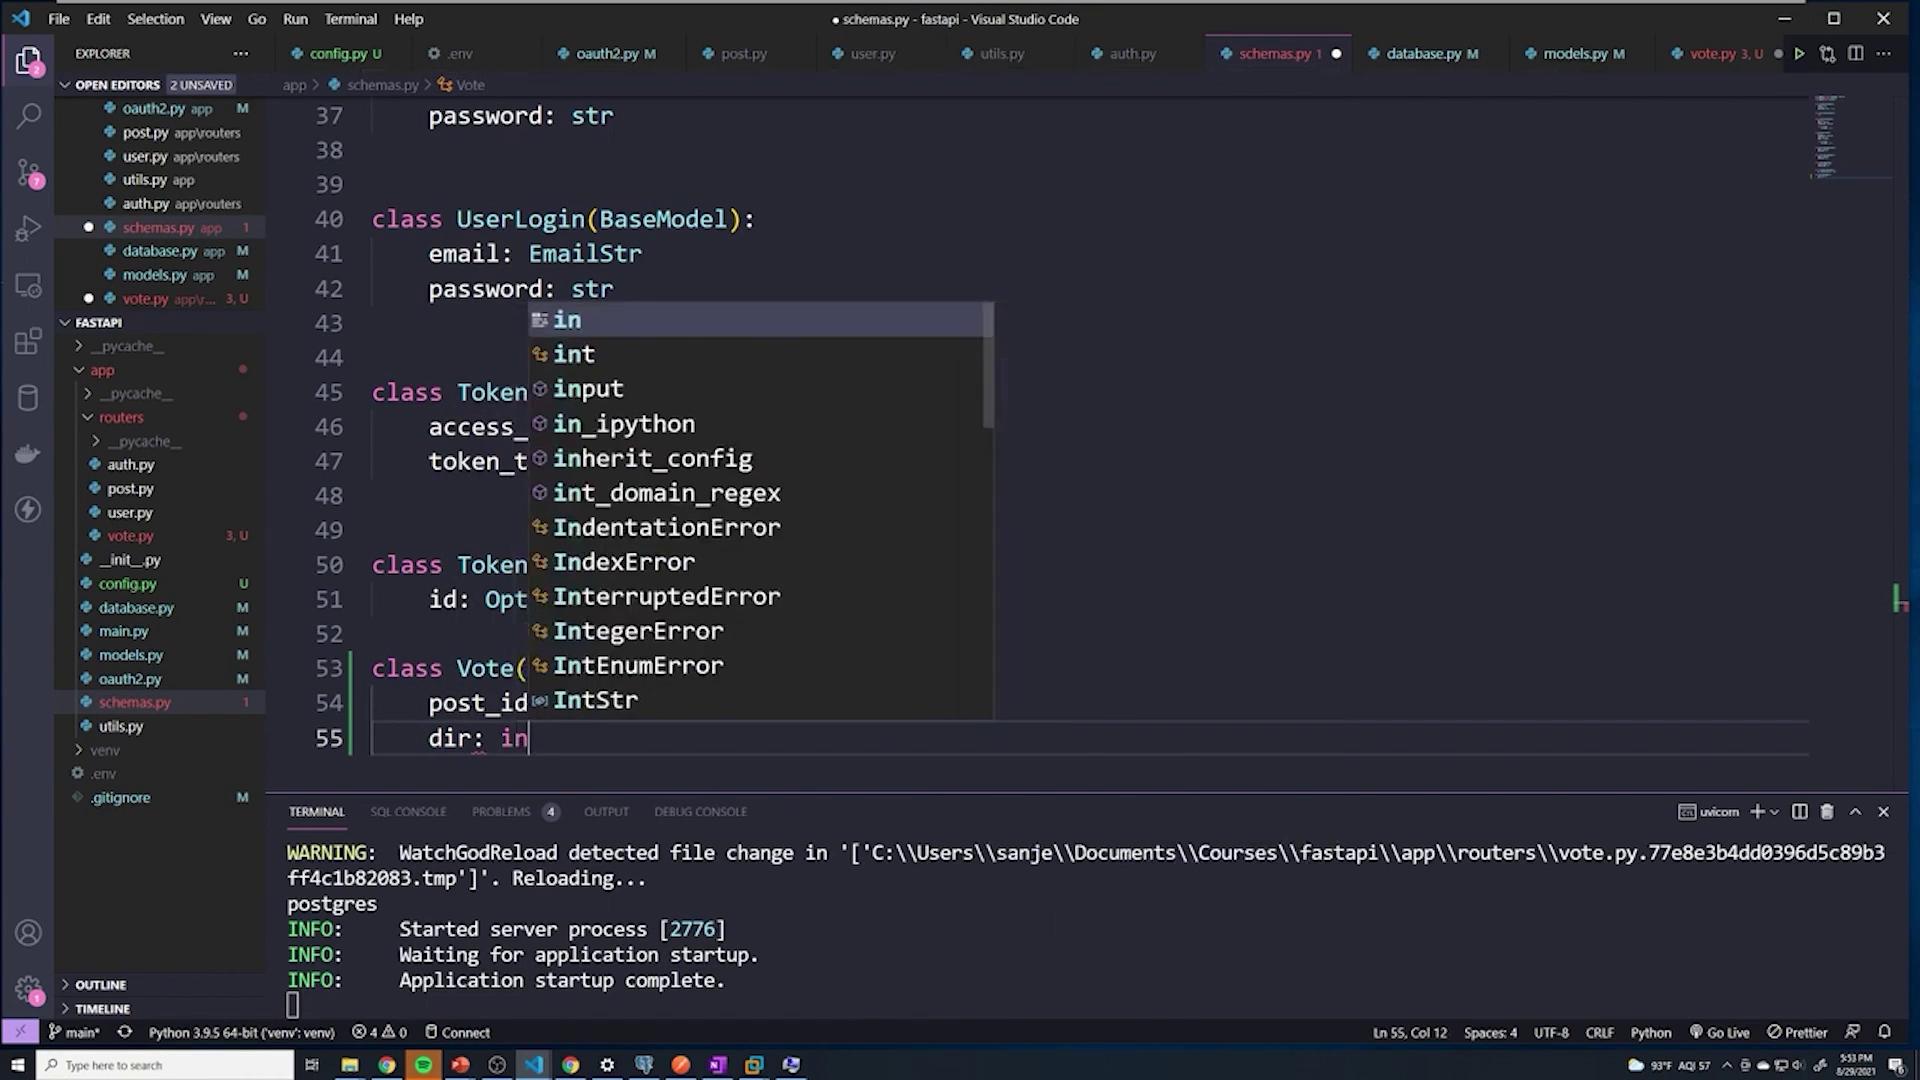The height and width of the screenshot is (1080, 1920).
Task: Click Python interpreter version in status bar
Action: point(241,1033)
